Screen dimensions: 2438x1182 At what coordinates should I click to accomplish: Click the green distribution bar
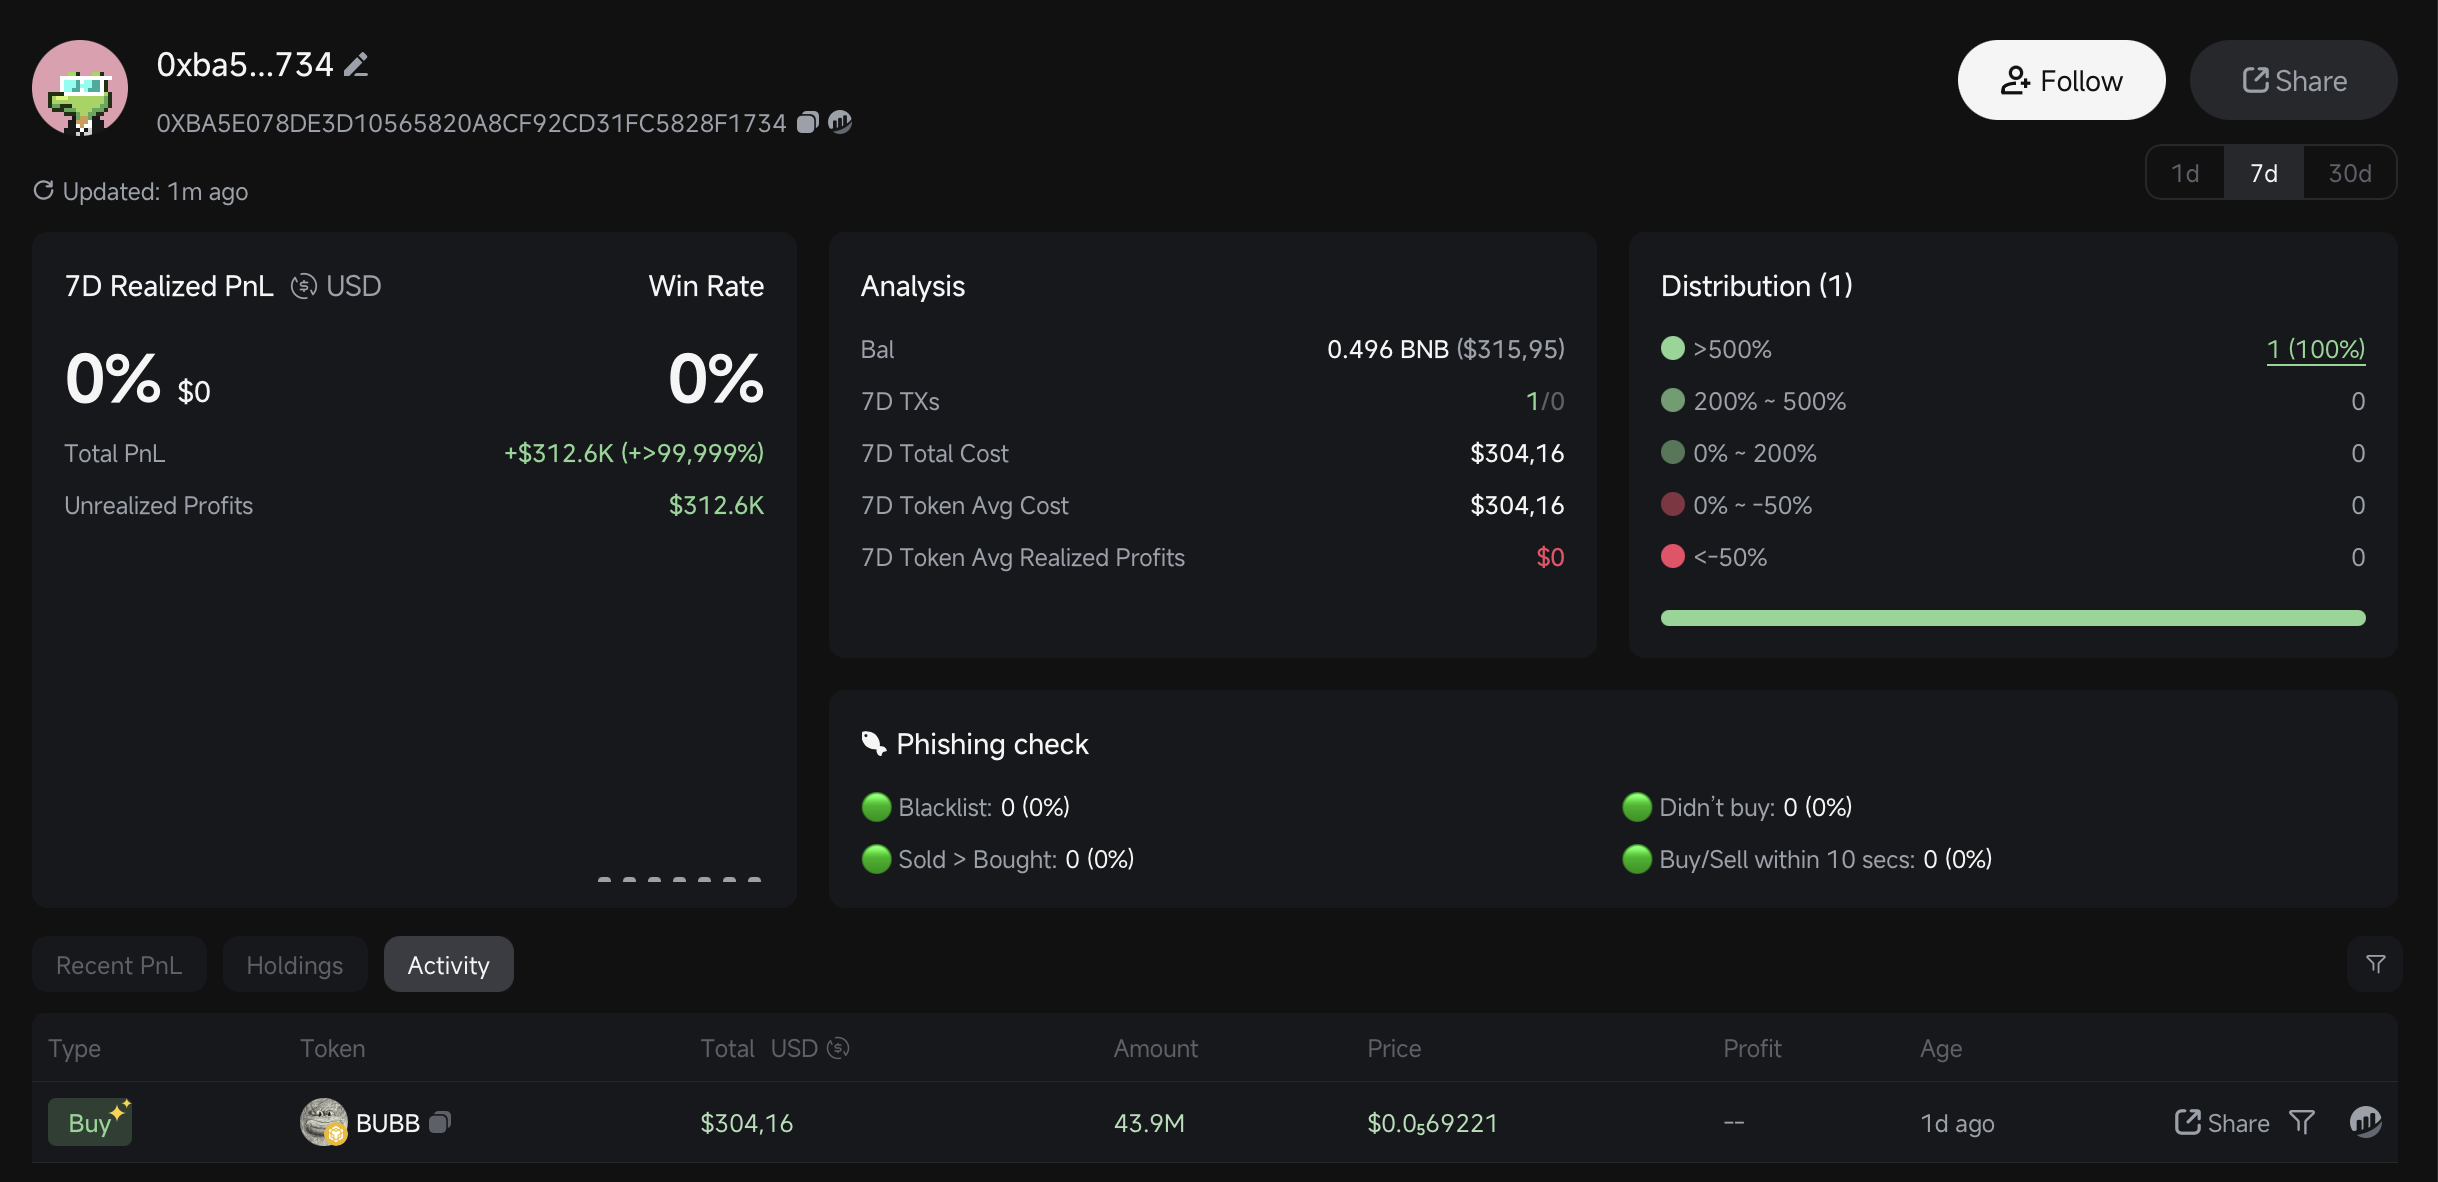click(x=2012, y=618)
